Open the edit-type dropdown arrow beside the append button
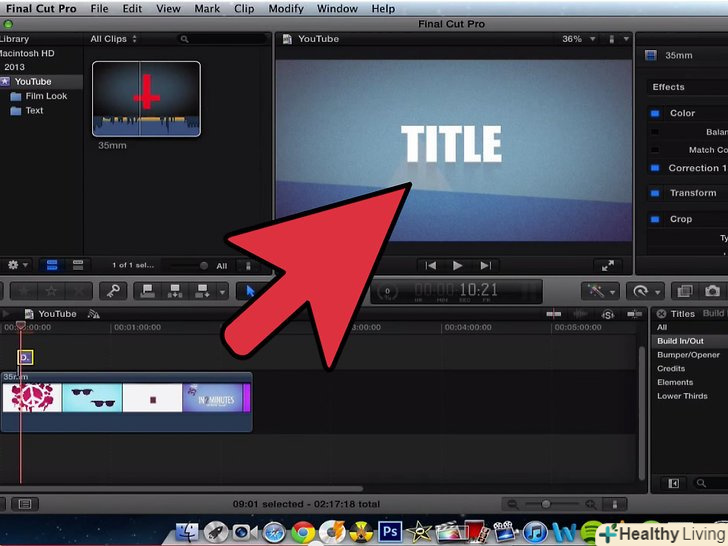The height and width of the screenshot is (546, 728). pyautogui.click(x=222, y=292)
